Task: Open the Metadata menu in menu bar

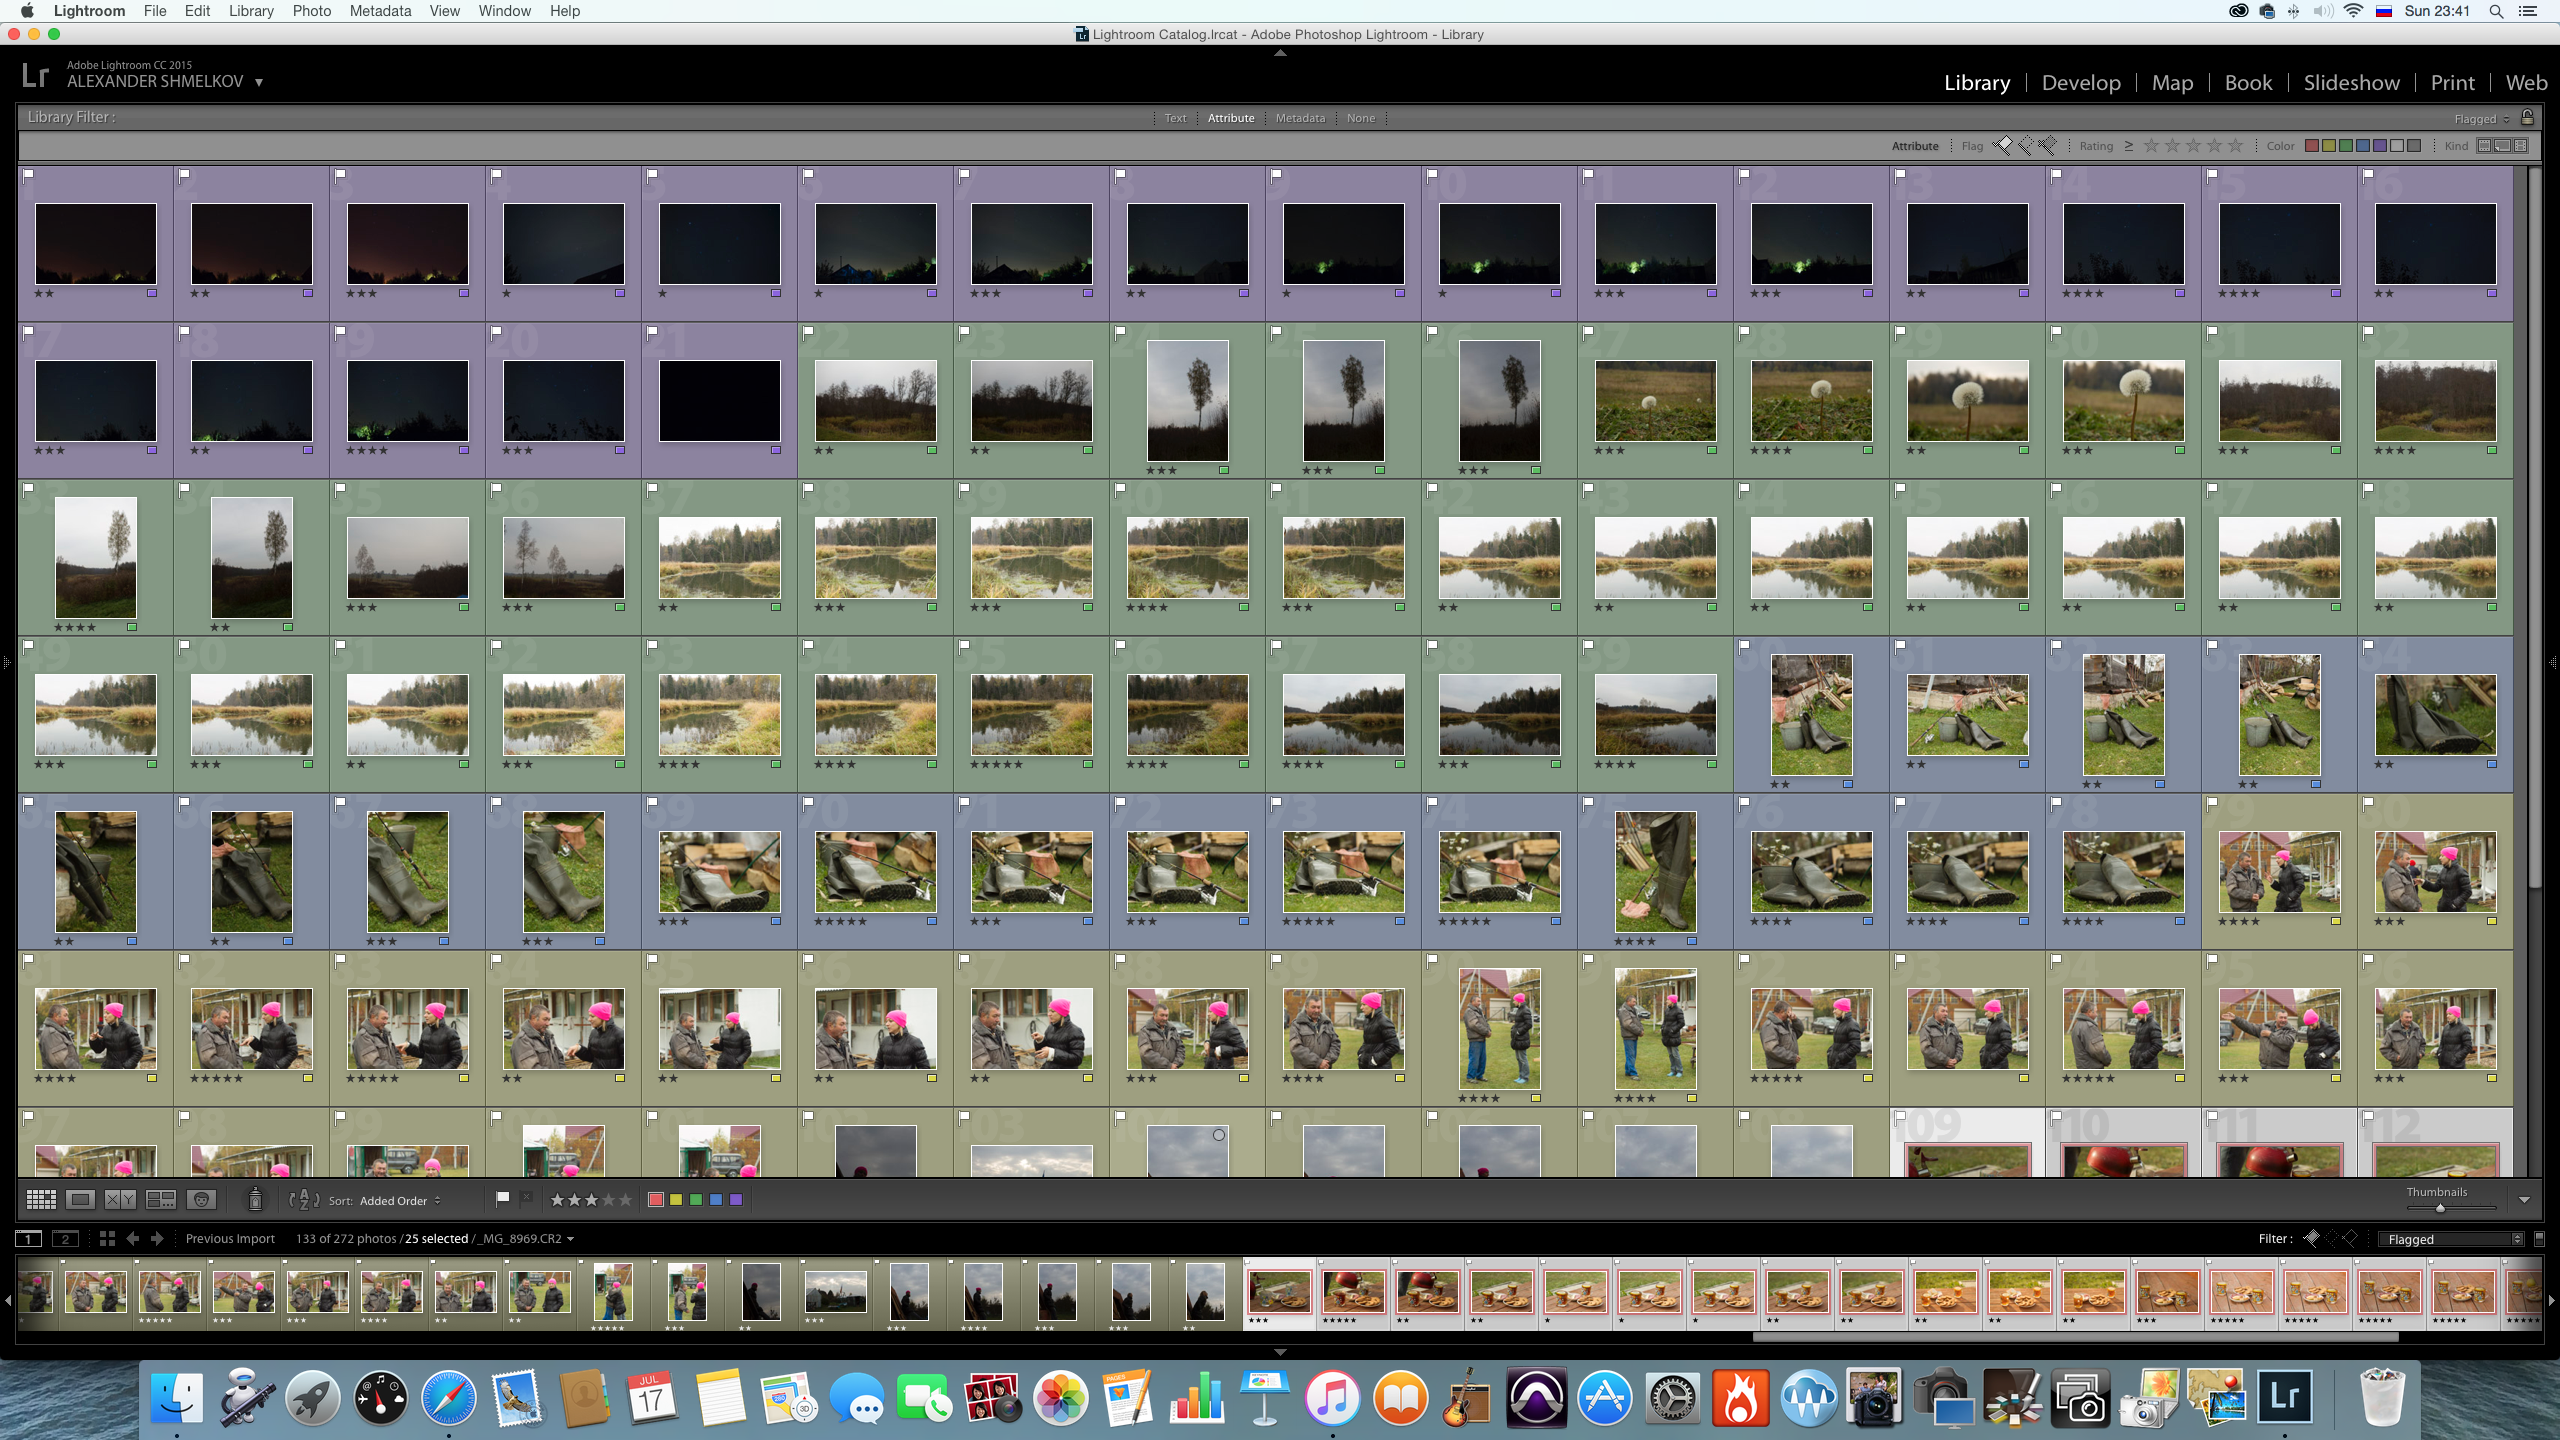Action: 380,11
